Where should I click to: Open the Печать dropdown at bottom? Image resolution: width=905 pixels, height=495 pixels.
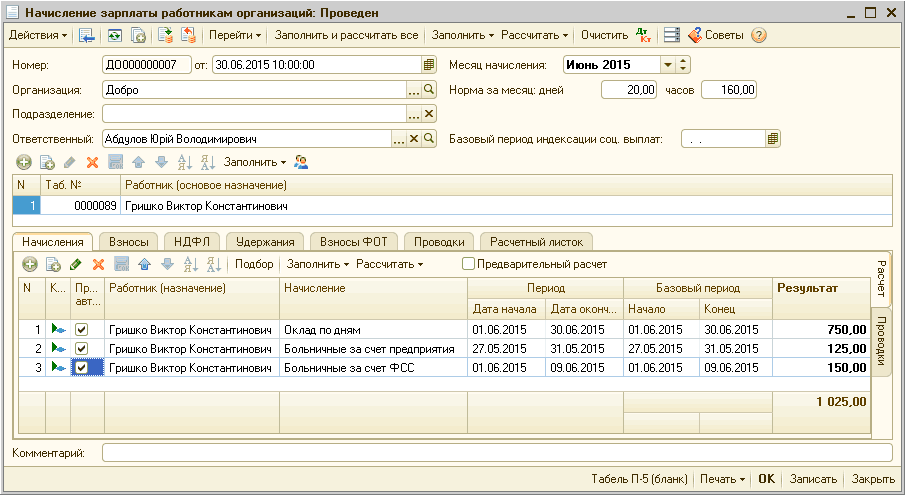click(x=722, y=479)
